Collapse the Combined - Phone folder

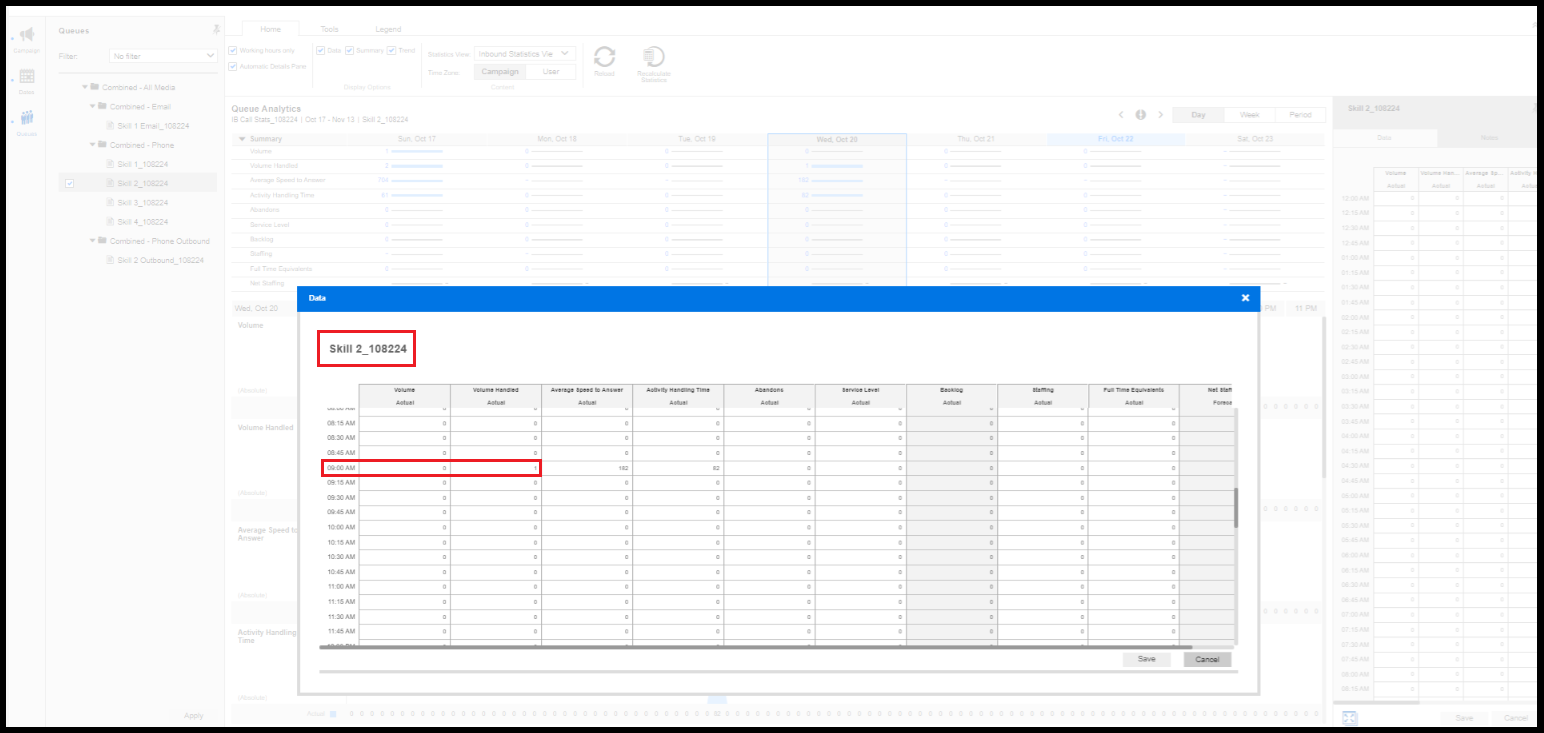93,145
